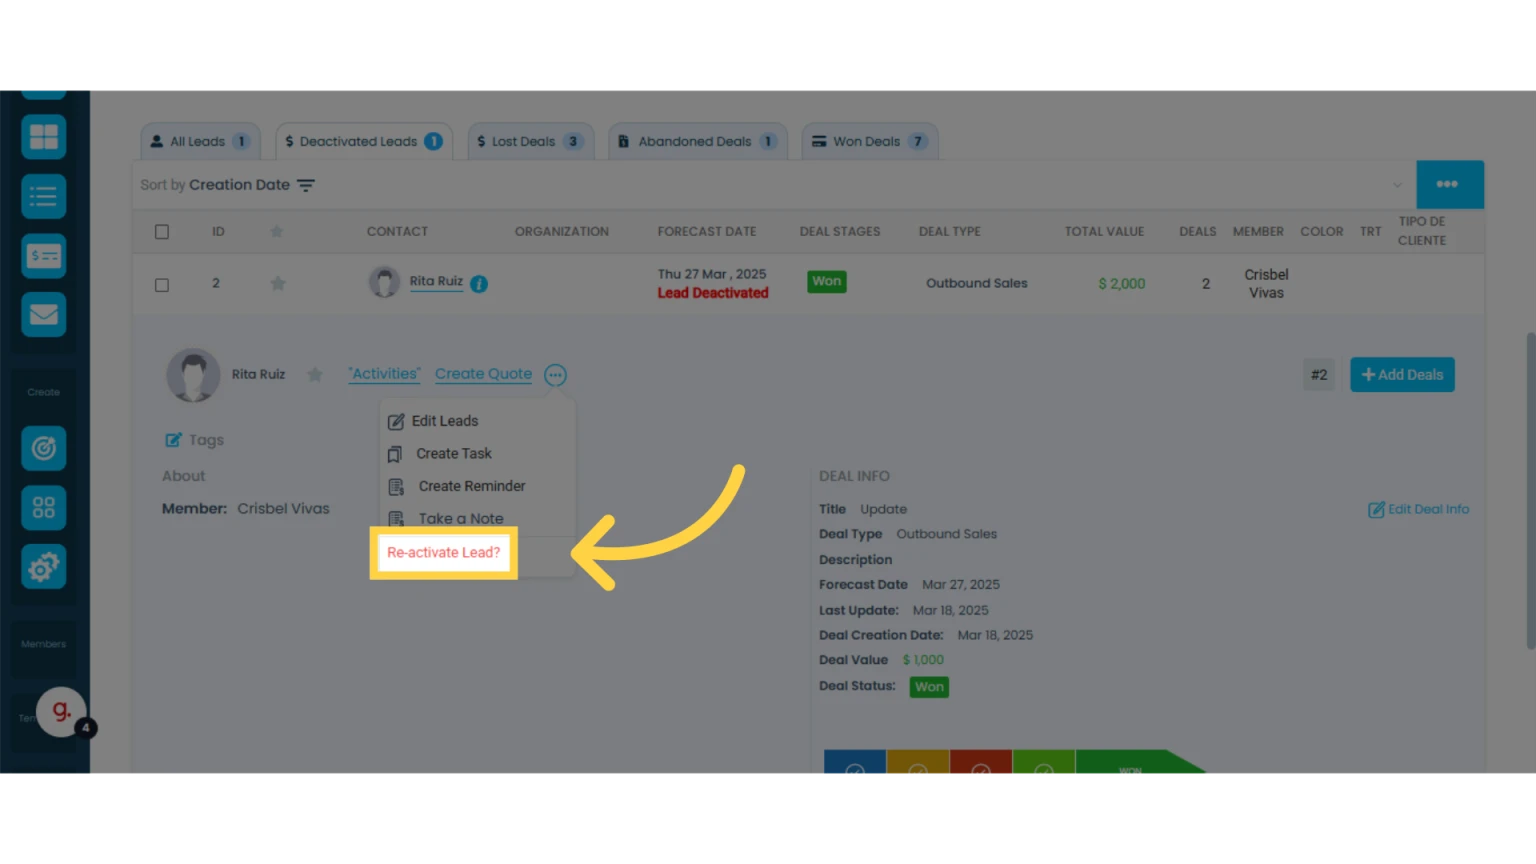Open the list view icon in sidebar
This screenshot has height=864, width=1536.
(43, 197)
